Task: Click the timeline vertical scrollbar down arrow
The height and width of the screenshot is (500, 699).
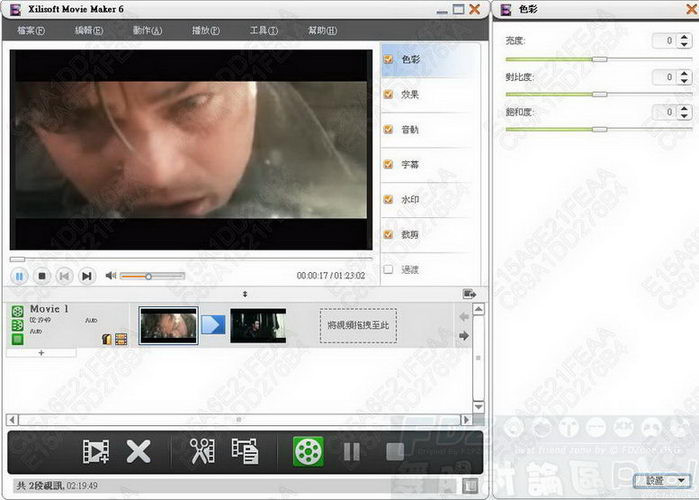Action: point(478,406)
